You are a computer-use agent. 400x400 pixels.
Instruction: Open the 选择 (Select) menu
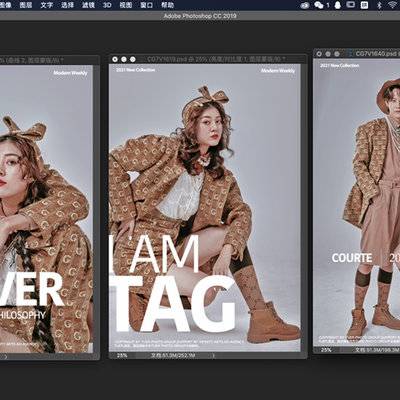67,5
